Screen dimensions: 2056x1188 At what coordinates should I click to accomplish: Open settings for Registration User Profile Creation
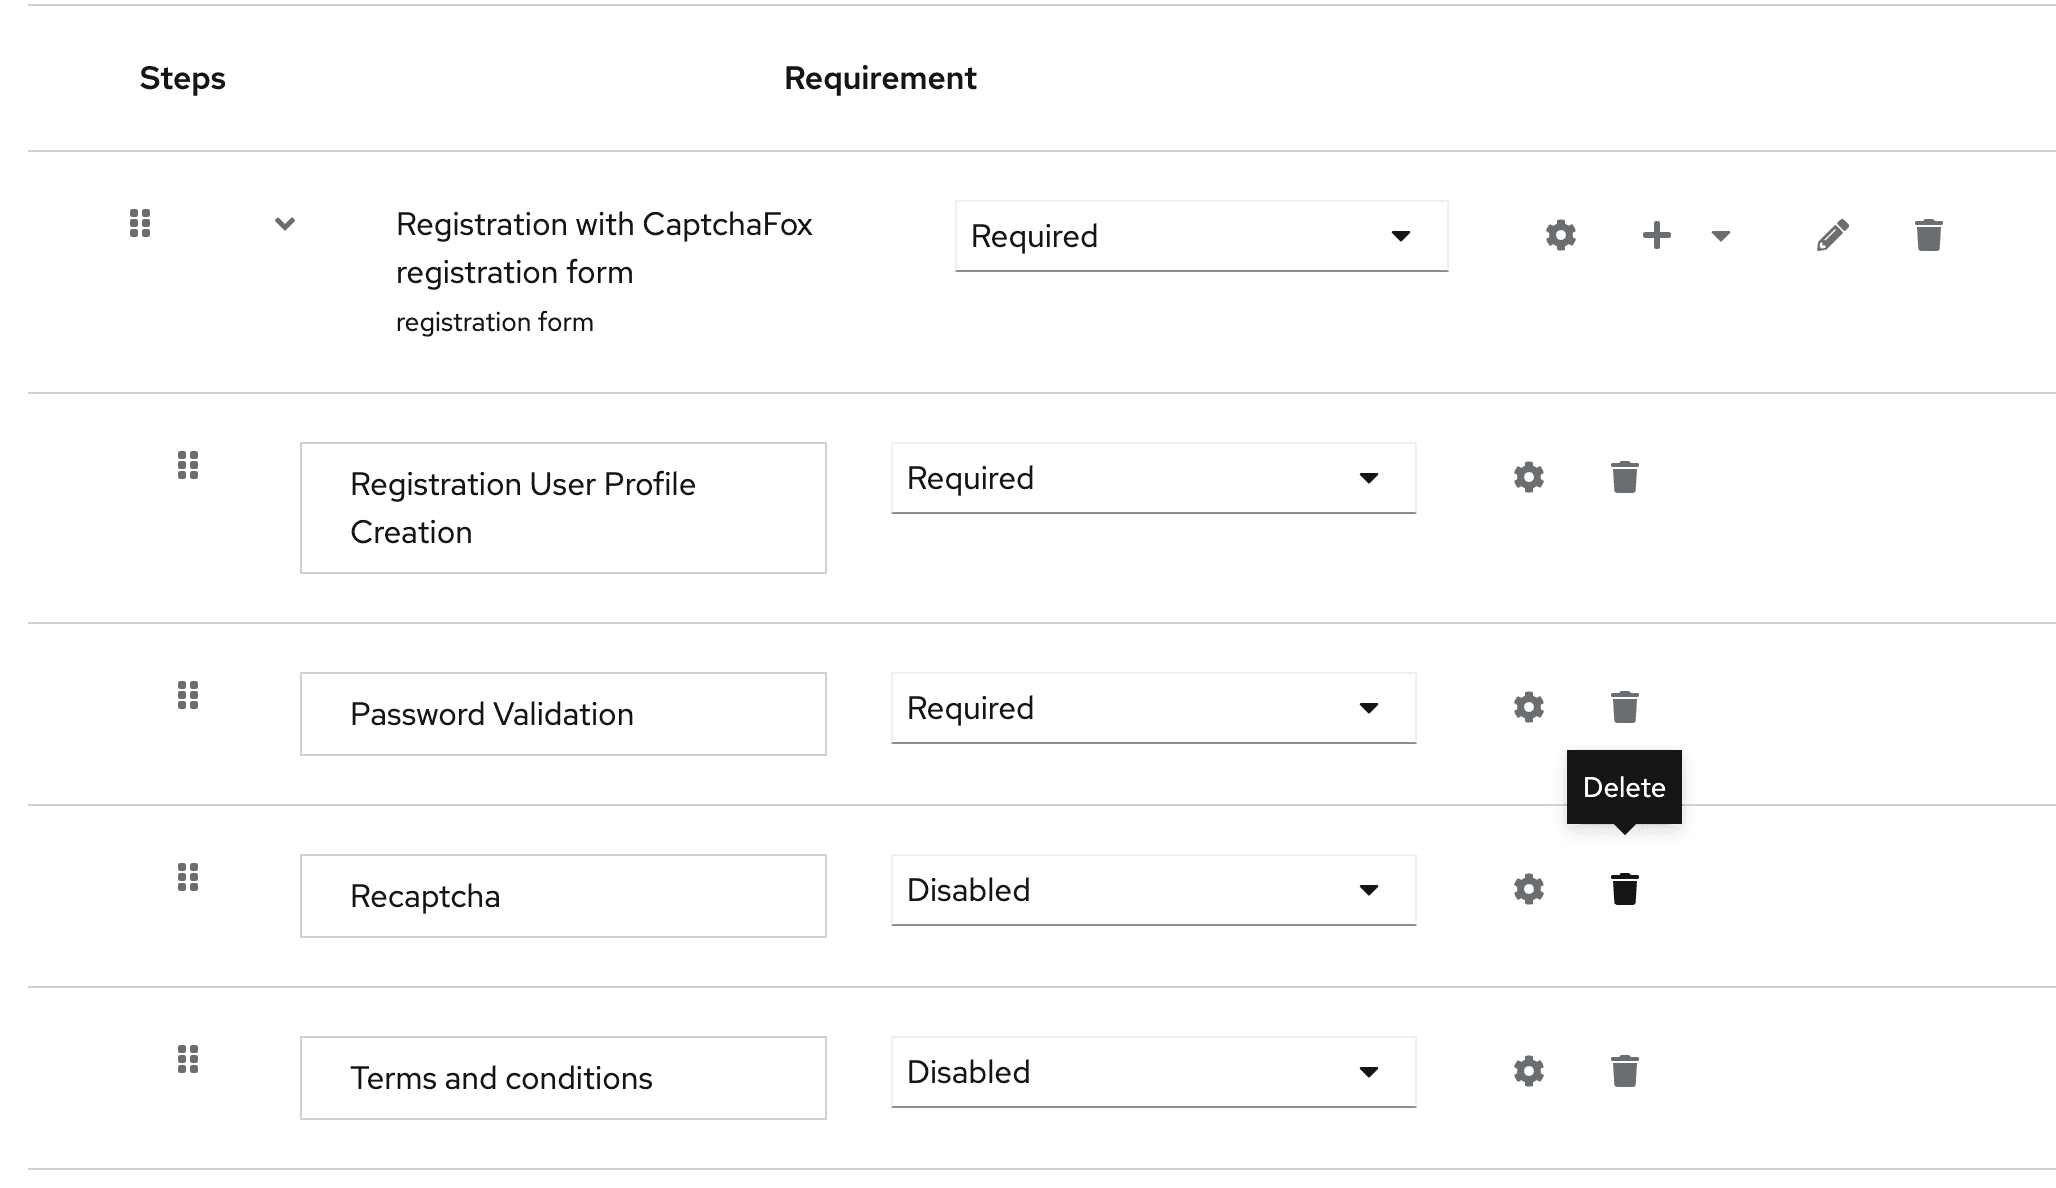(x=1528, y=477)
